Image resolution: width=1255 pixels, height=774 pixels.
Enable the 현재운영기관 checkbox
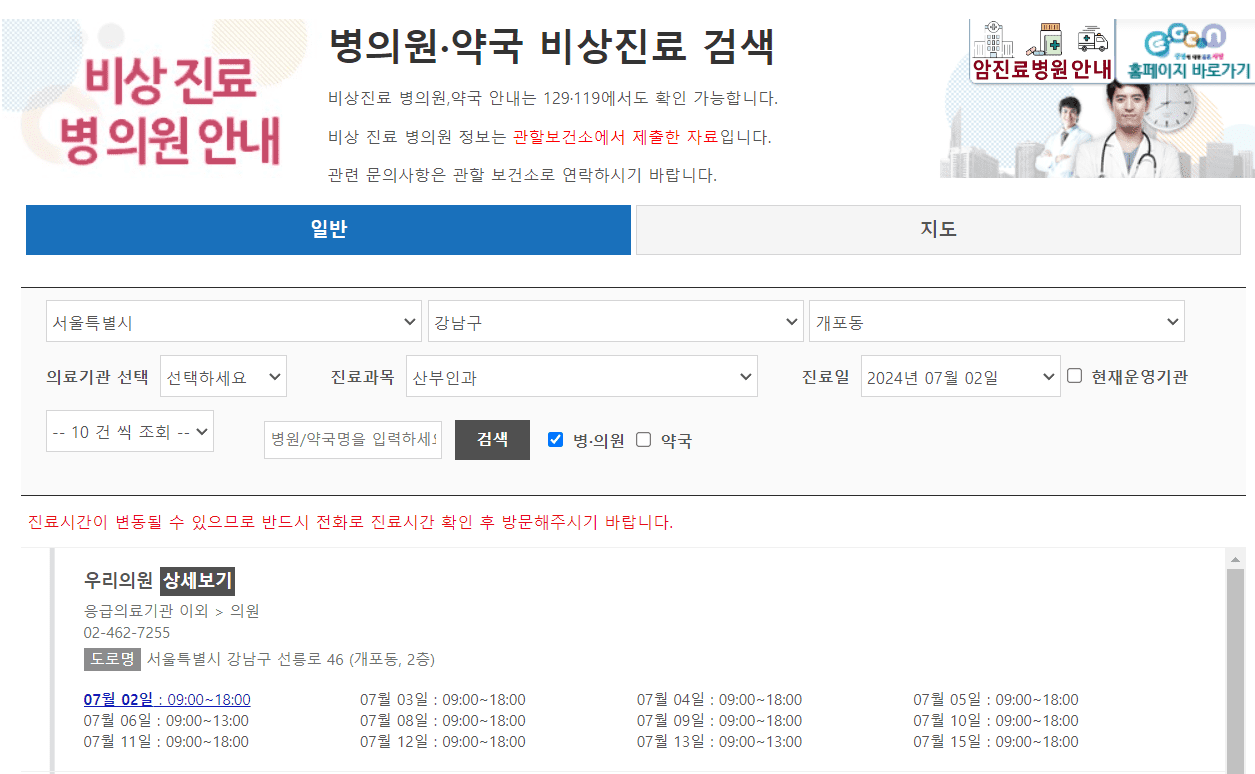pos(1072,375)
